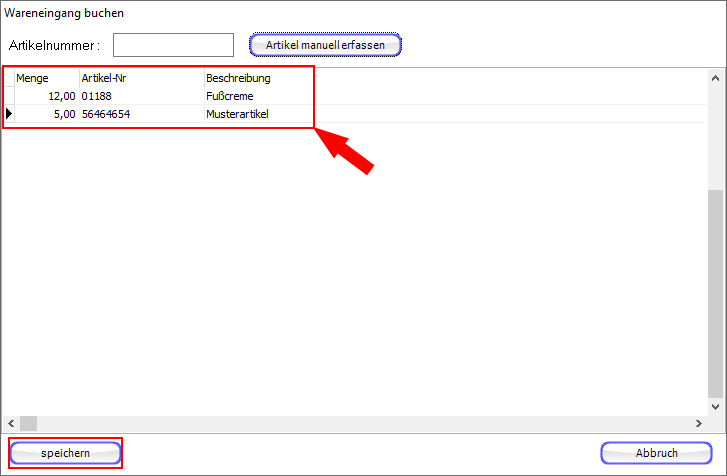The height and width of the screenshot is (476, 727).
Task: Click the 'Beschreibung' column header
Action: 258,78
